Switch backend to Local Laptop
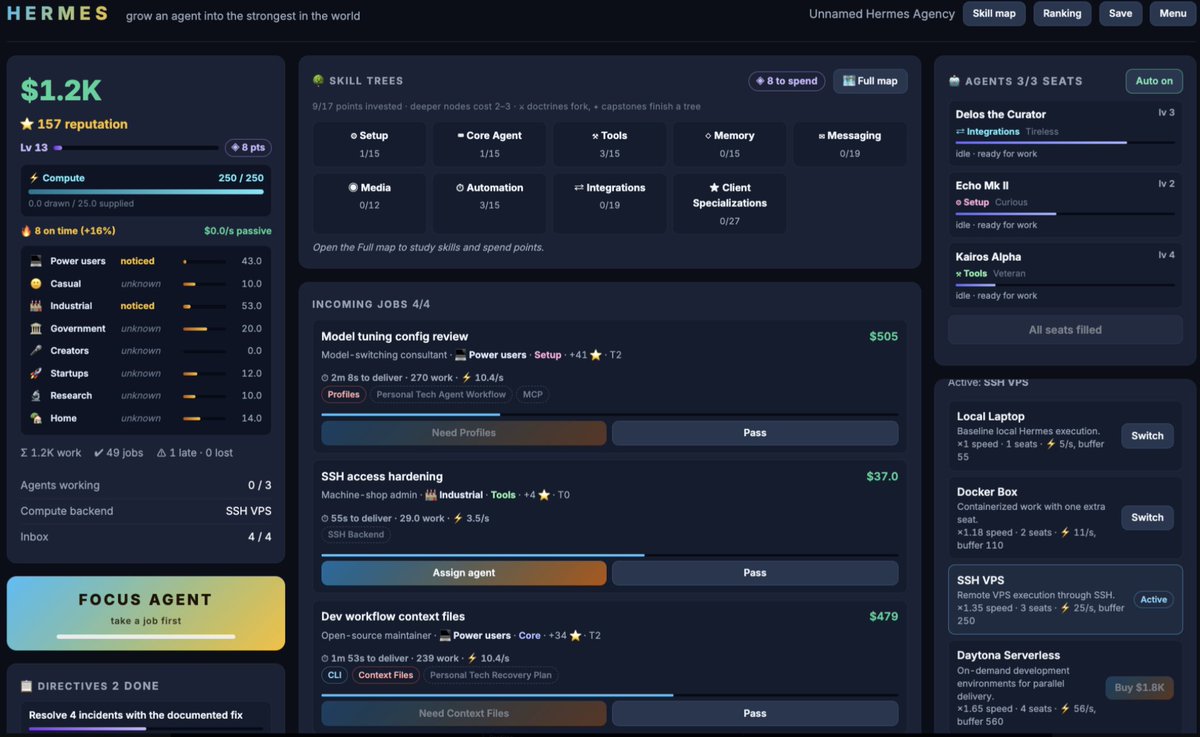Screen dimensions: 1200x737 (1147, 435)
